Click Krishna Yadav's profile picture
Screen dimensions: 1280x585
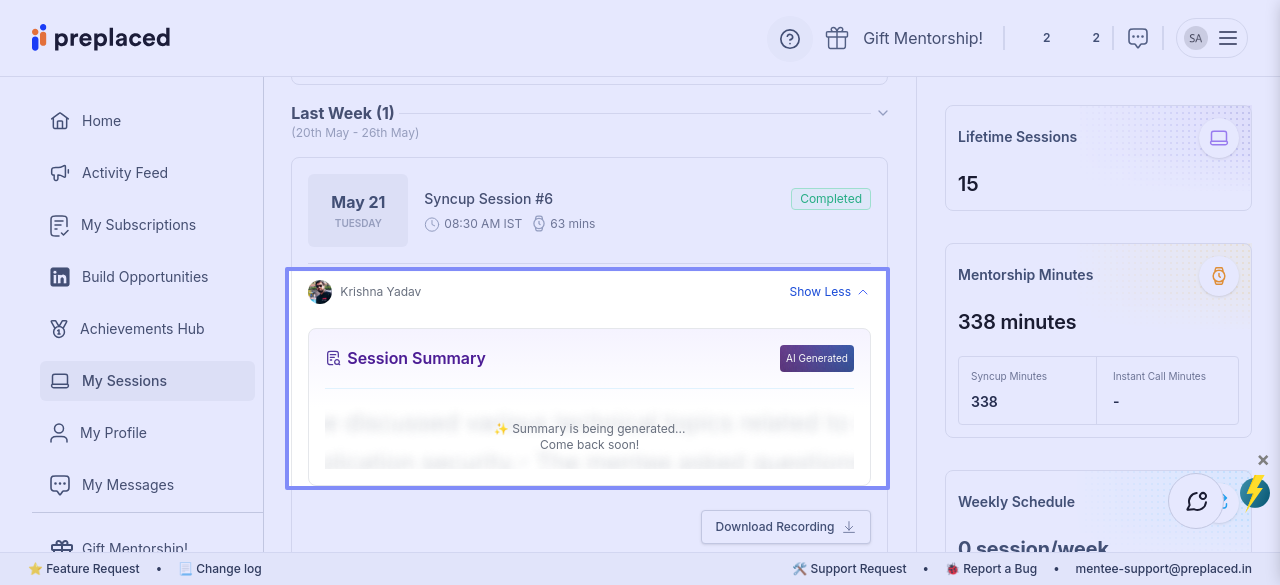[x=320, y=292]
